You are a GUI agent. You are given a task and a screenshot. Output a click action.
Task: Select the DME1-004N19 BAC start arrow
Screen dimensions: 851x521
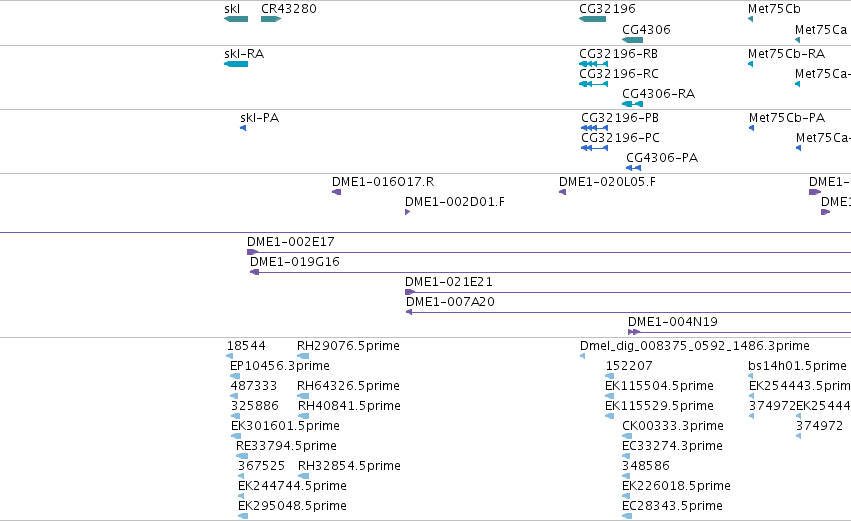pos(634,332)
